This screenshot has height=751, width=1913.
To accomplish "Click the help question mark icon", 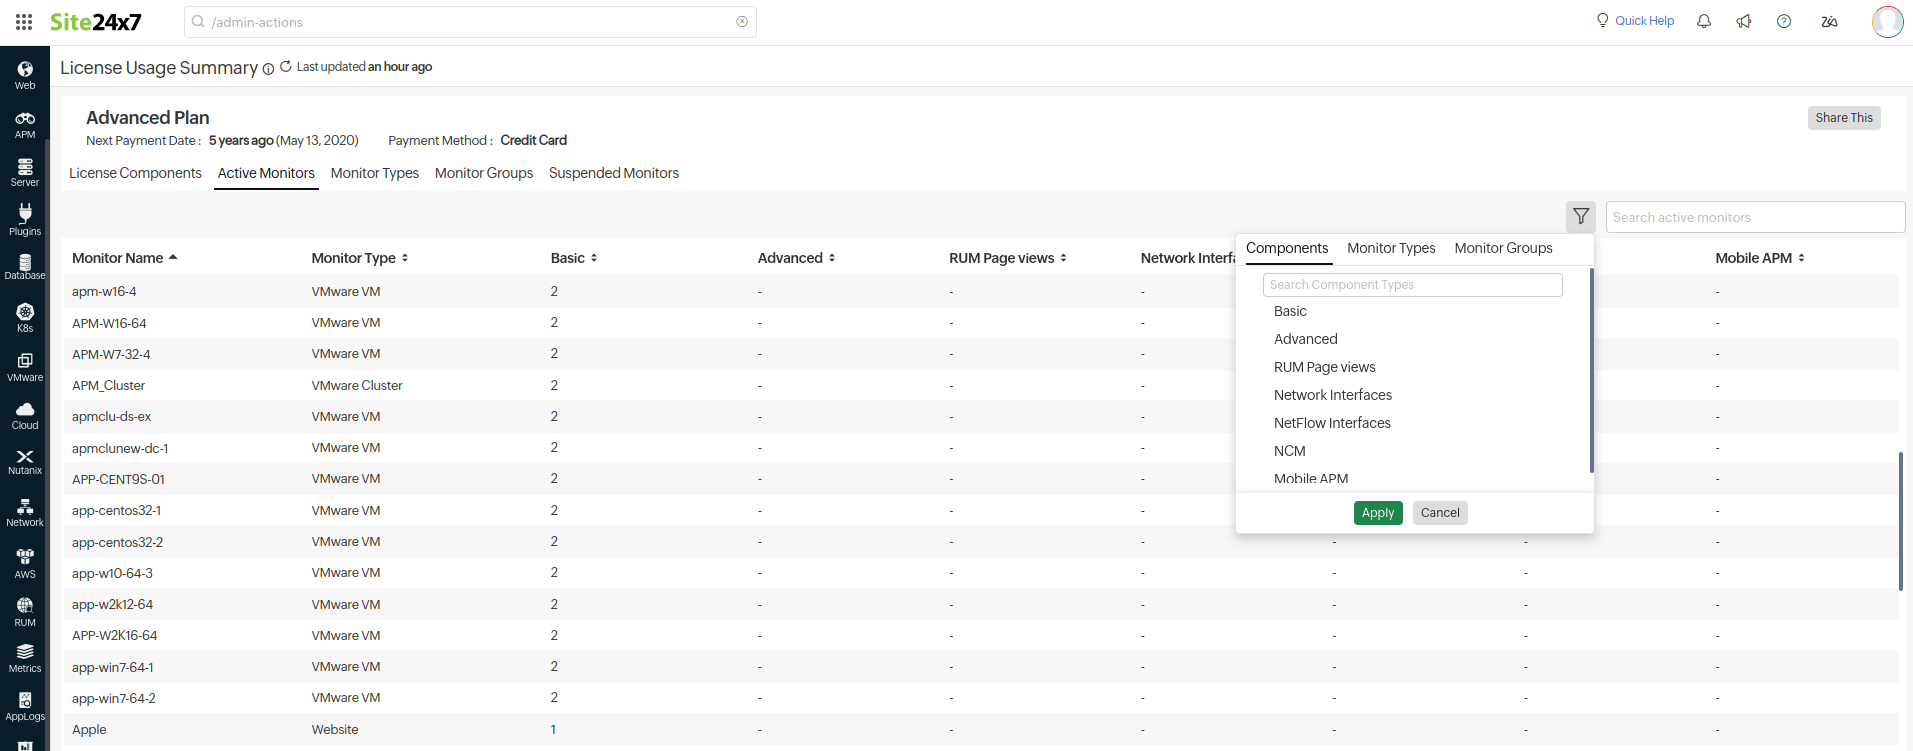I will [x=1784, y=21].
